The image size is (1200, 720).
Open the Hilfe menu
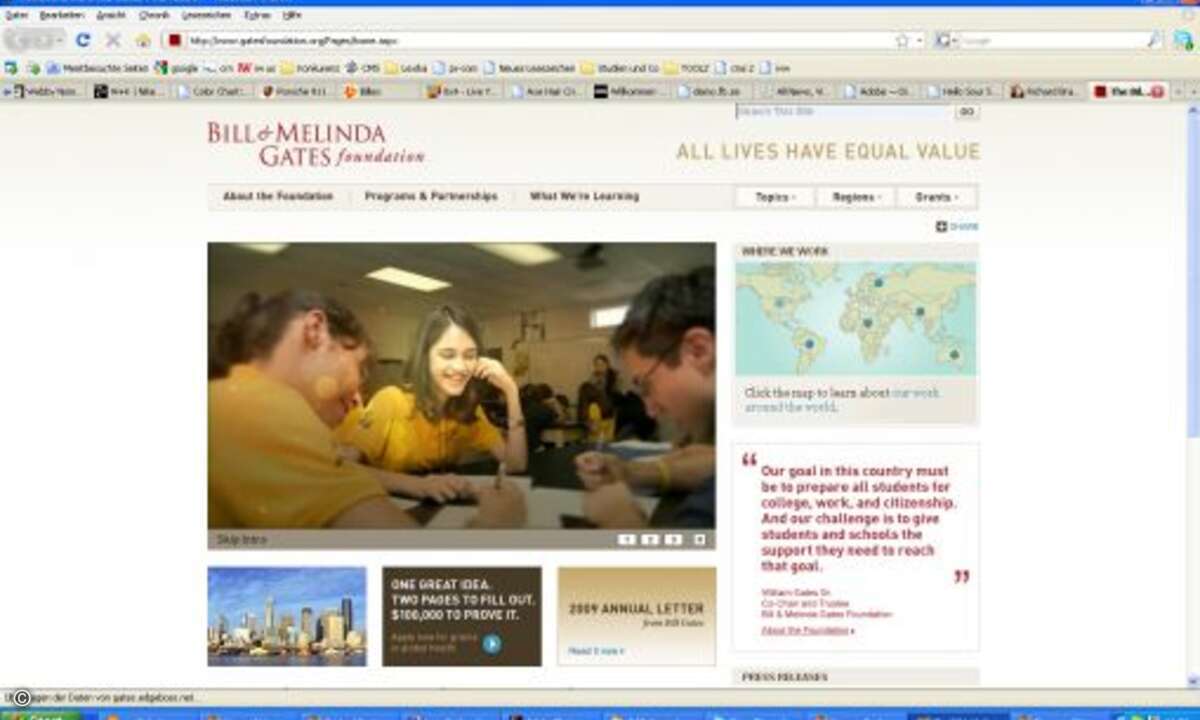[292, 15]
